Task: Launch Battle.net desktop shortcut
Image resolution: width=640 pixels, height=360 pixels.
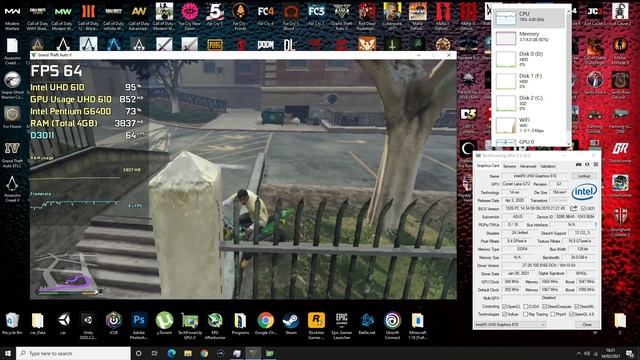Action: pyautogui.click(x=367, y=324)
